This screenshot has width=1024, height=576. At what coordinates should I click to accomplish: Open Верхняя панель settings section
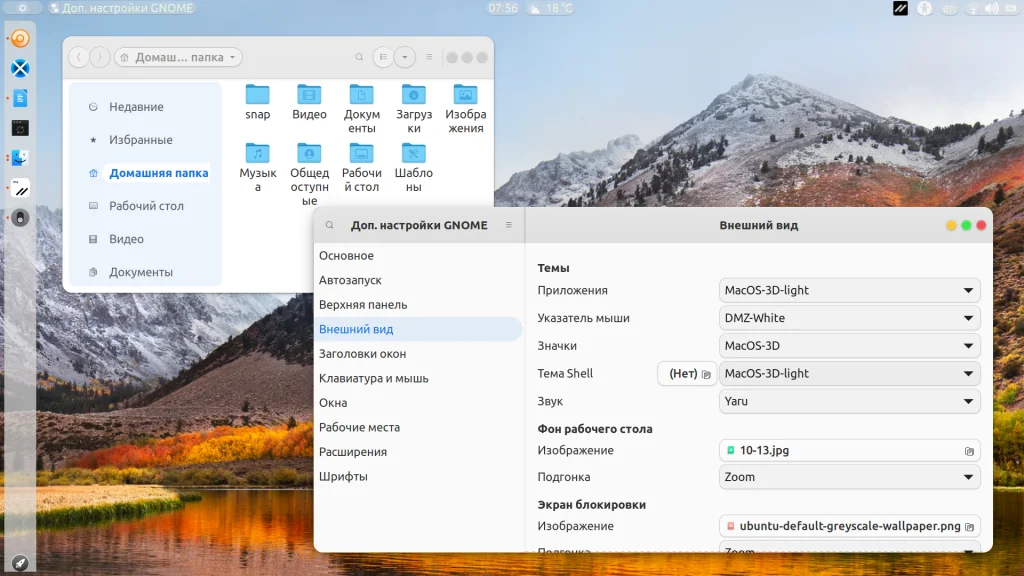[x=362, y=305]
